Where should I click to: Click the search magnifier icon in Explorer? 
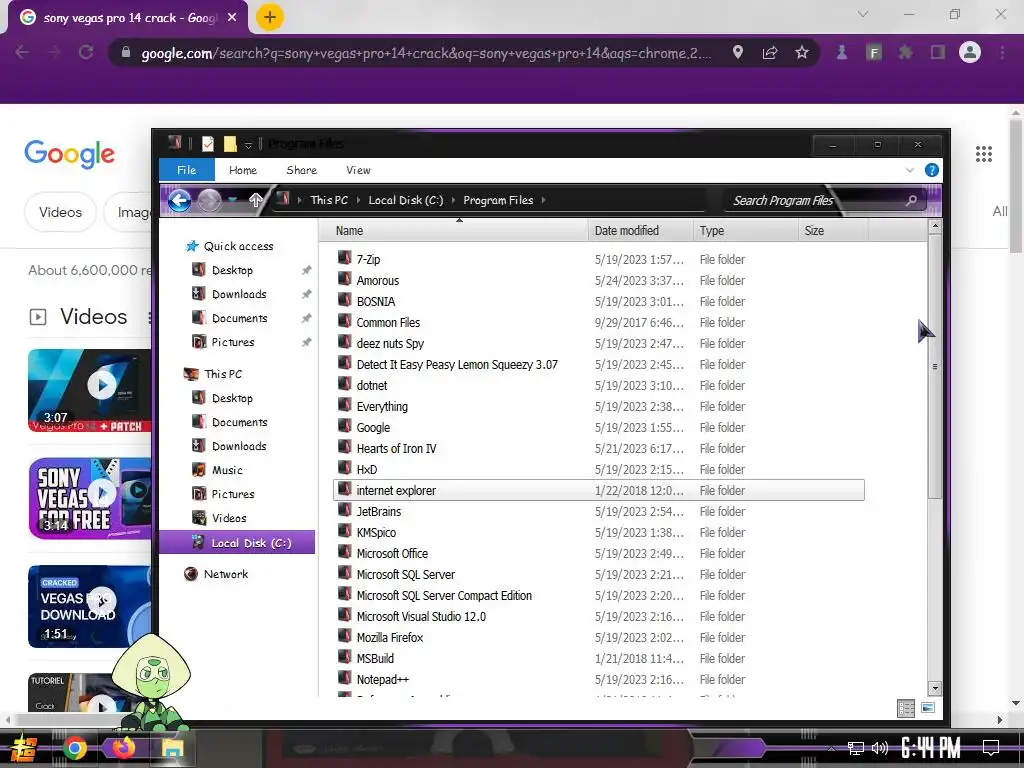[x=912, y=200]
